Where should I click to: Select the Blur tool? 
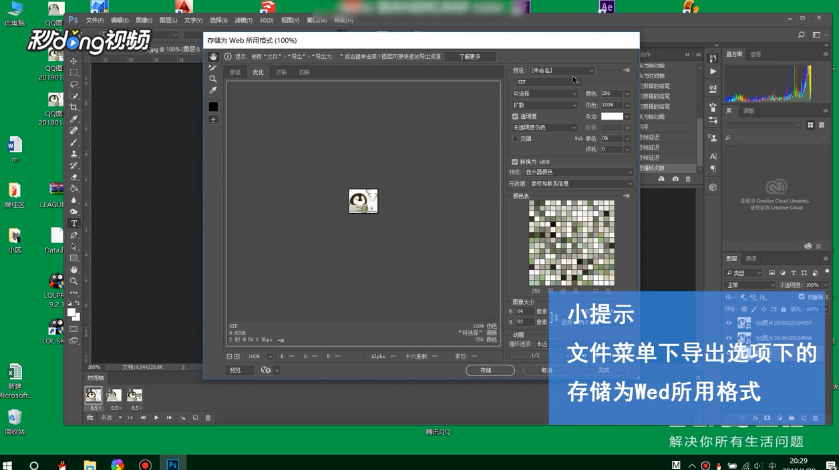[74, 200]
